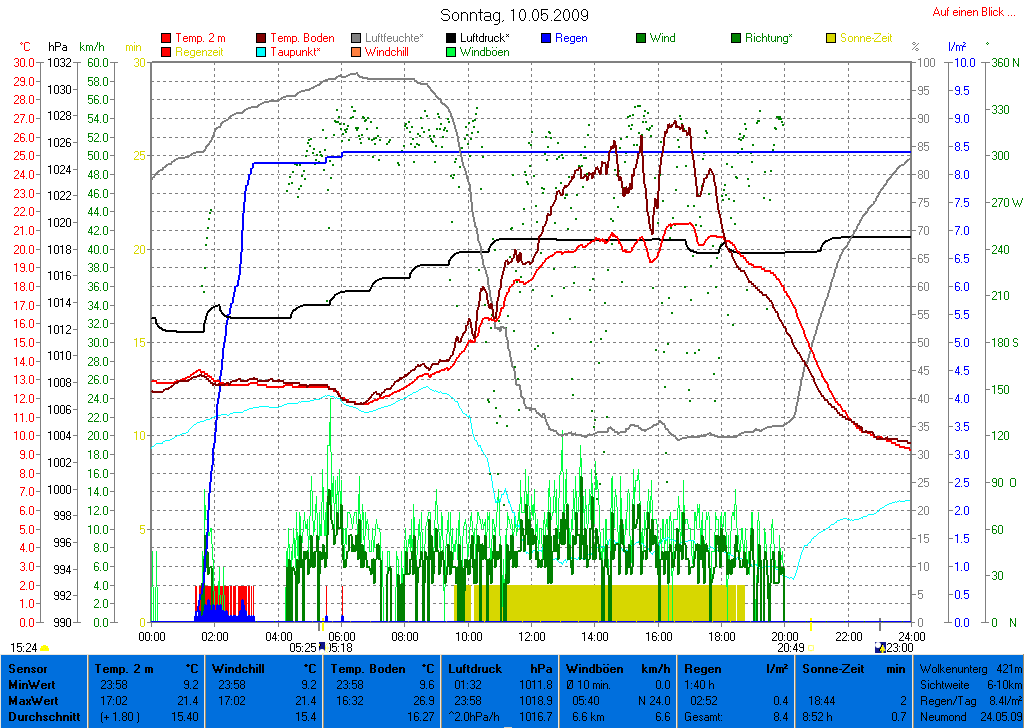Click the moonrise icon next to 23:00

point(879,647)
